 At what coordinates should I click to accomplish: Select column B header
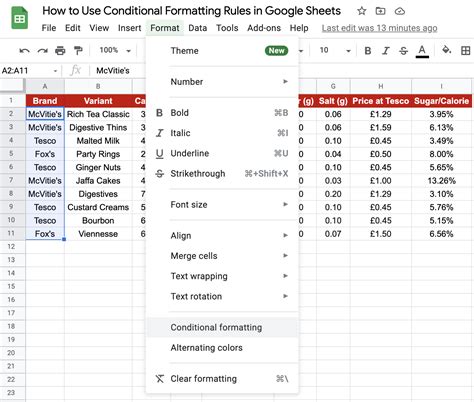click(98, 86)
